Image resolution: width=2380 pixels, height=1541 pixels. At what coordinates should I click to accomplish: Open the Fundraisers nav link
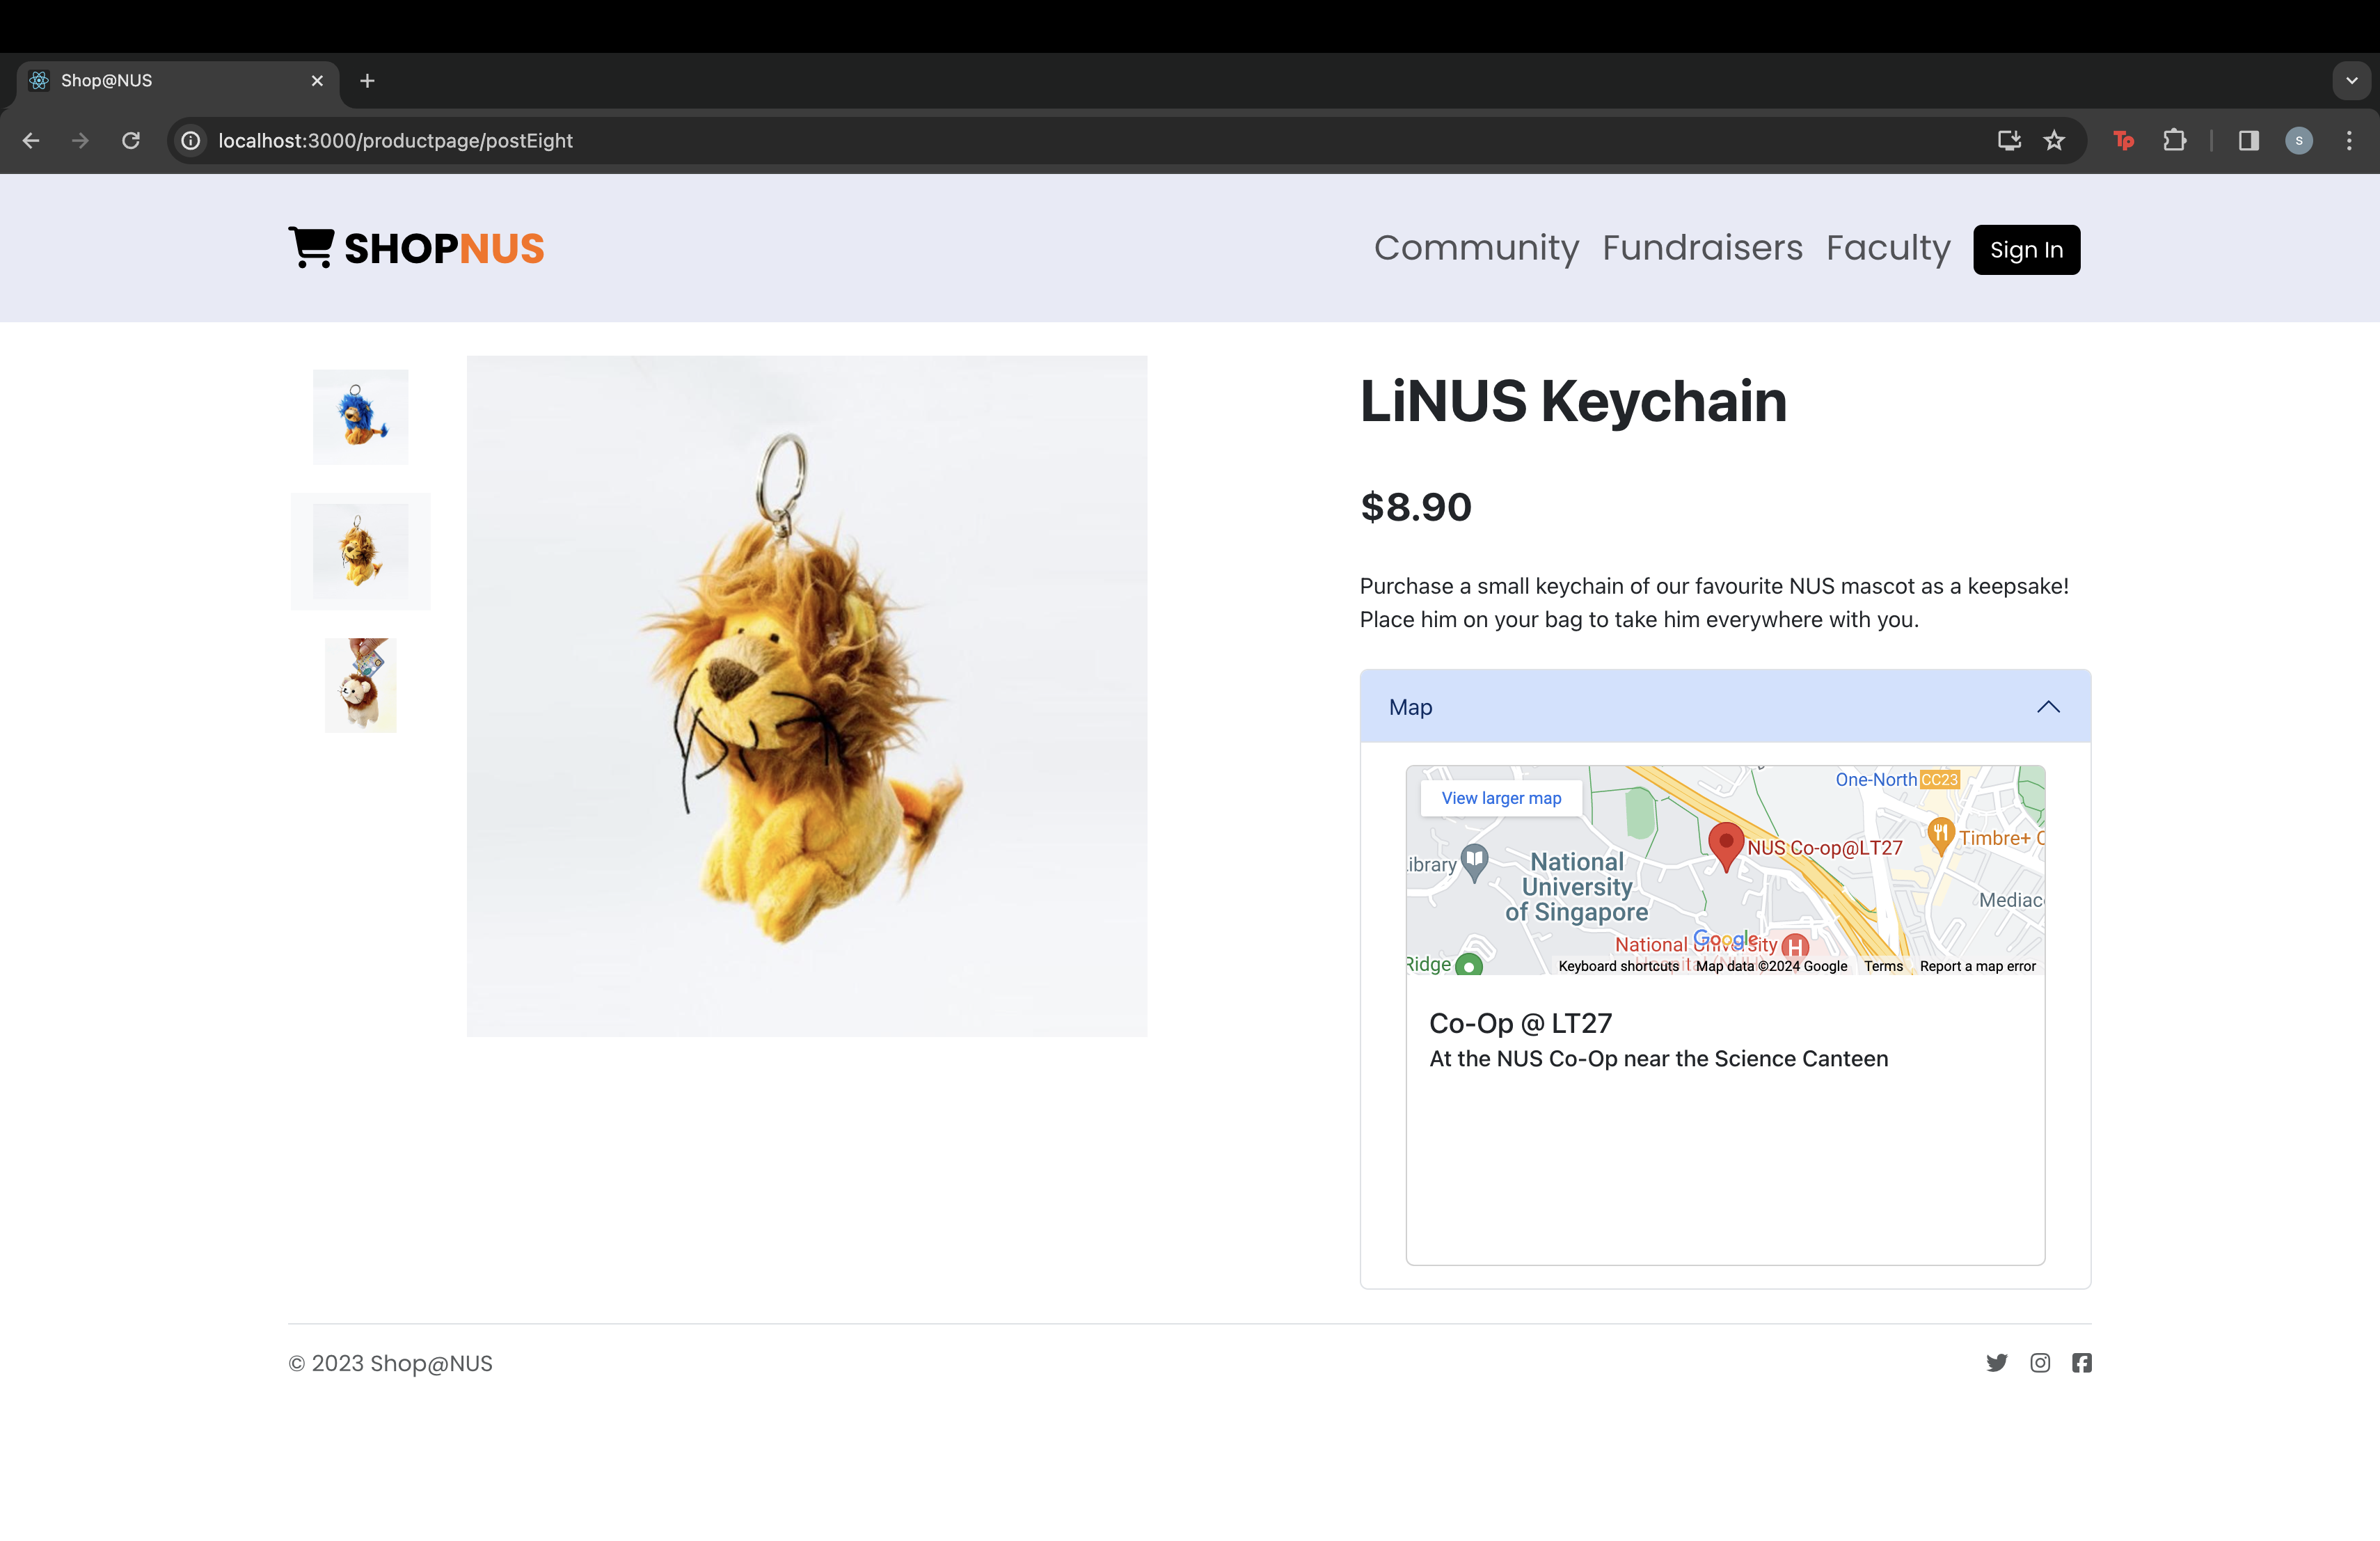coord(1702,248)
